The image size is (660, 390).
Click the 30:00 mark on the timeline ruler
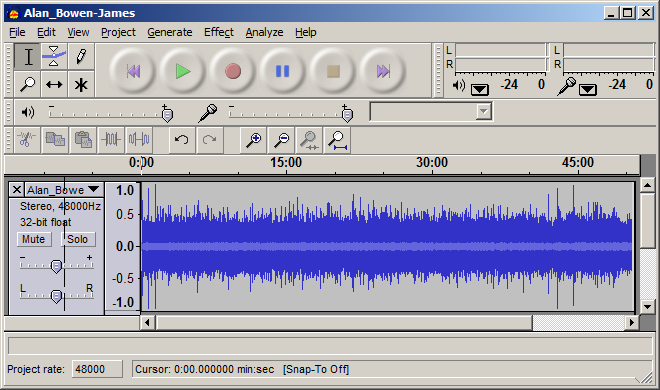431,162
